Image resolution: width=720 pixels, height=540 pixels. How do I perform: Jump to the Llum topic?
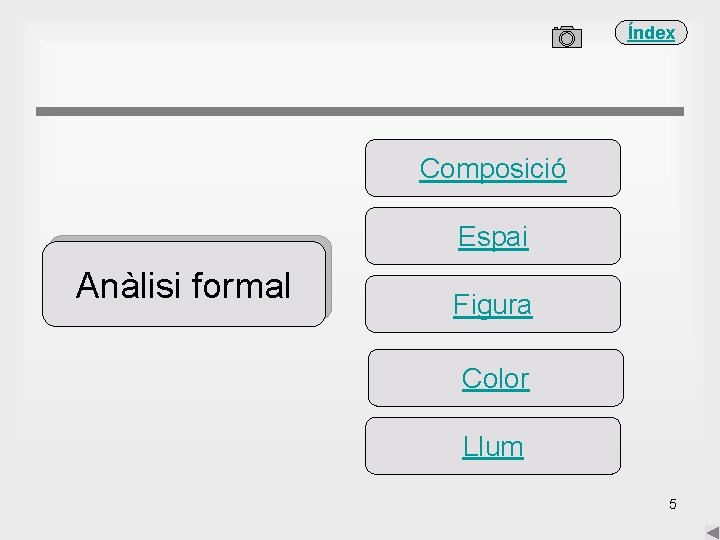(493, 446)
